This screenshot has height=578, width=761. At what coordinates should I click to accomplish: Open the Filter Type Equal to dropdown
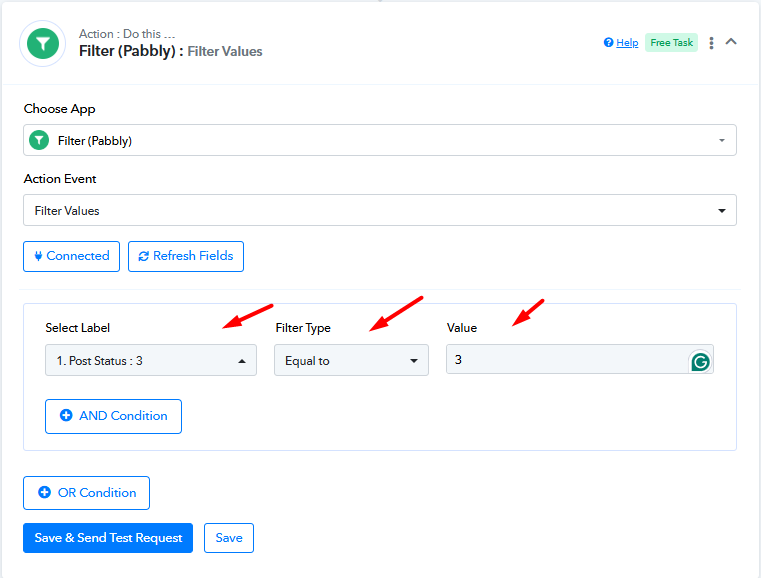pos(351,360)
